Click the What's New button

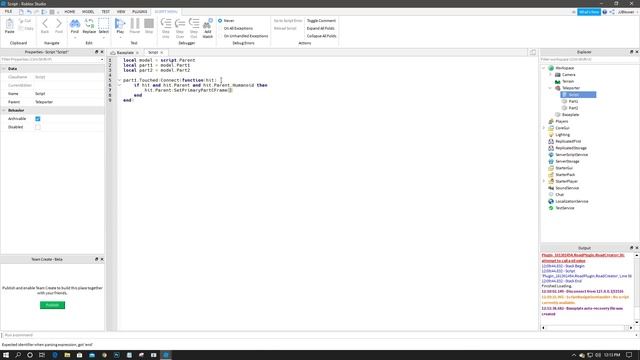click(589, 12)
